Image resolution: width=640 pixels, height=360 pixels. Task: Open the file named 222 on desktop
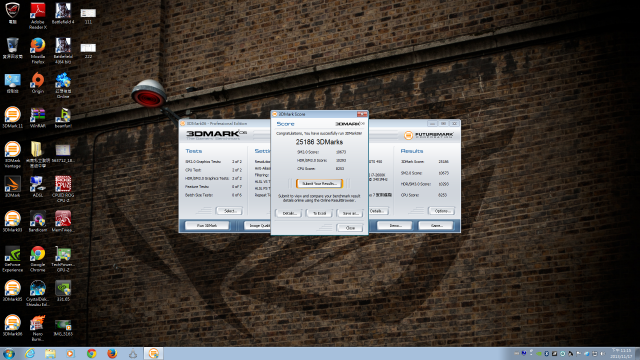88,50
